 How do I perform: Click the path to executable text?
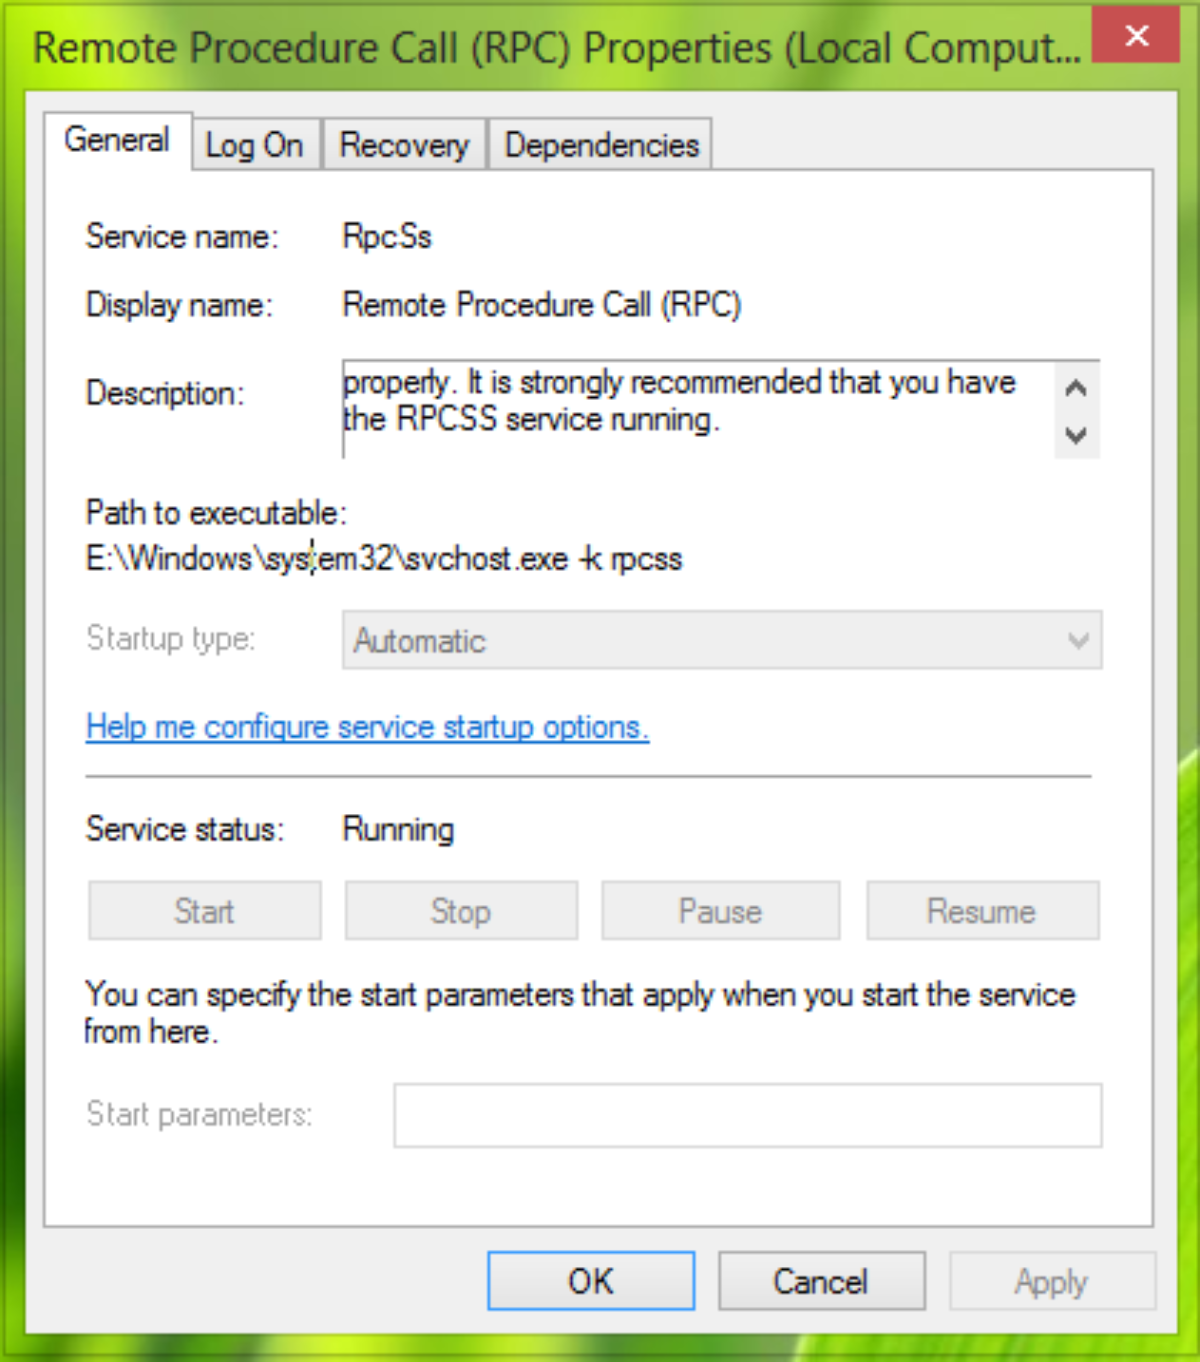click(x=384, y=558)
